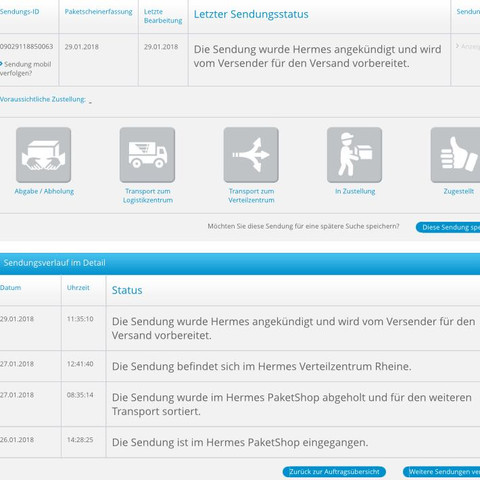Click the Anzeigen chevron link in the last column
This screenshot has height=480, width=480.
(x=468, y=46)
